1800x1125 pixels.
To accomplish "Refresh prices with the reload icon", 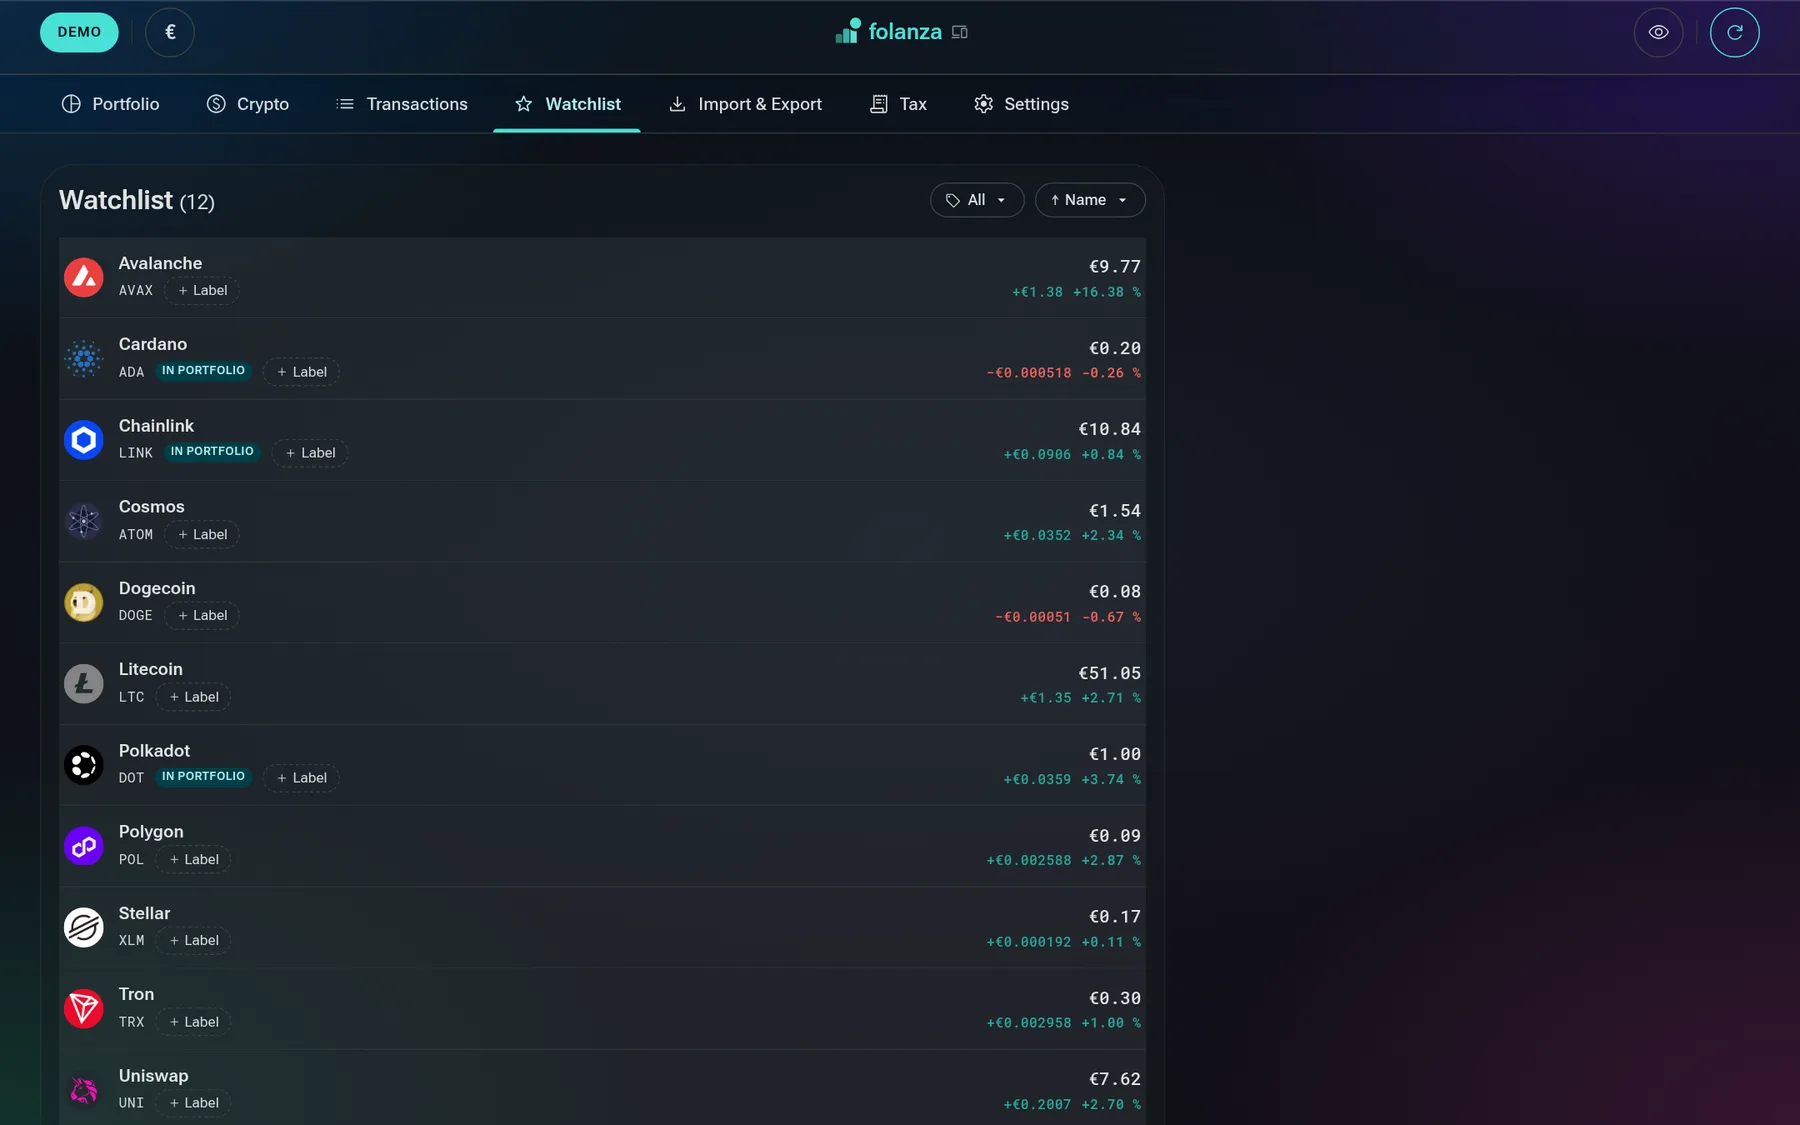I will pyautogui.click(x=1734, y=32).
